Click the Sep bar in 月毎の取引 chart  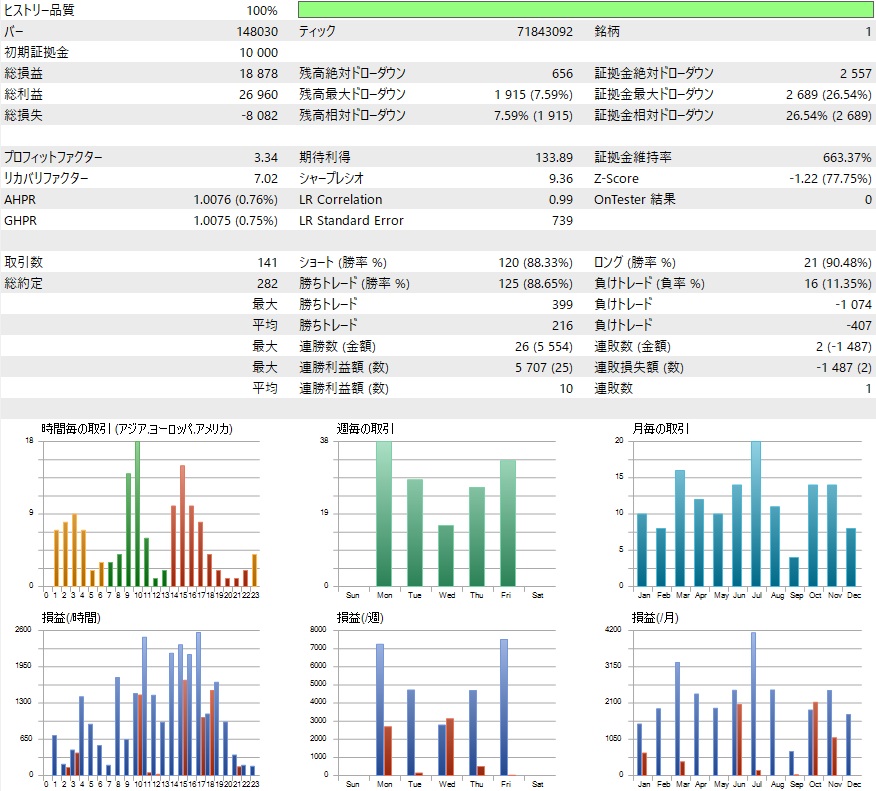[791, 571]
